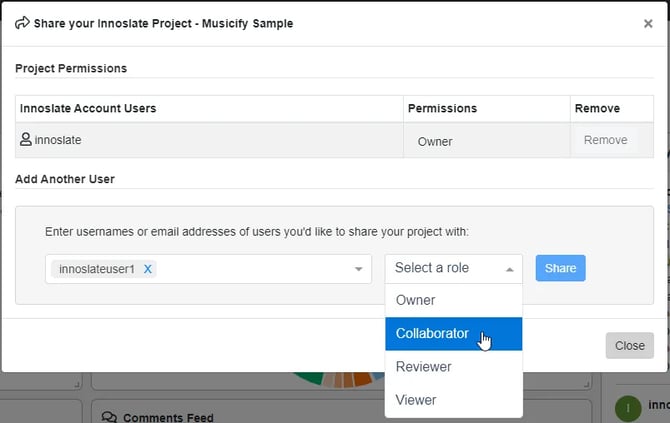The width and height of the screenshot is (670, 423).
Task: Click the blue Share button
Action: click(560, 268)
